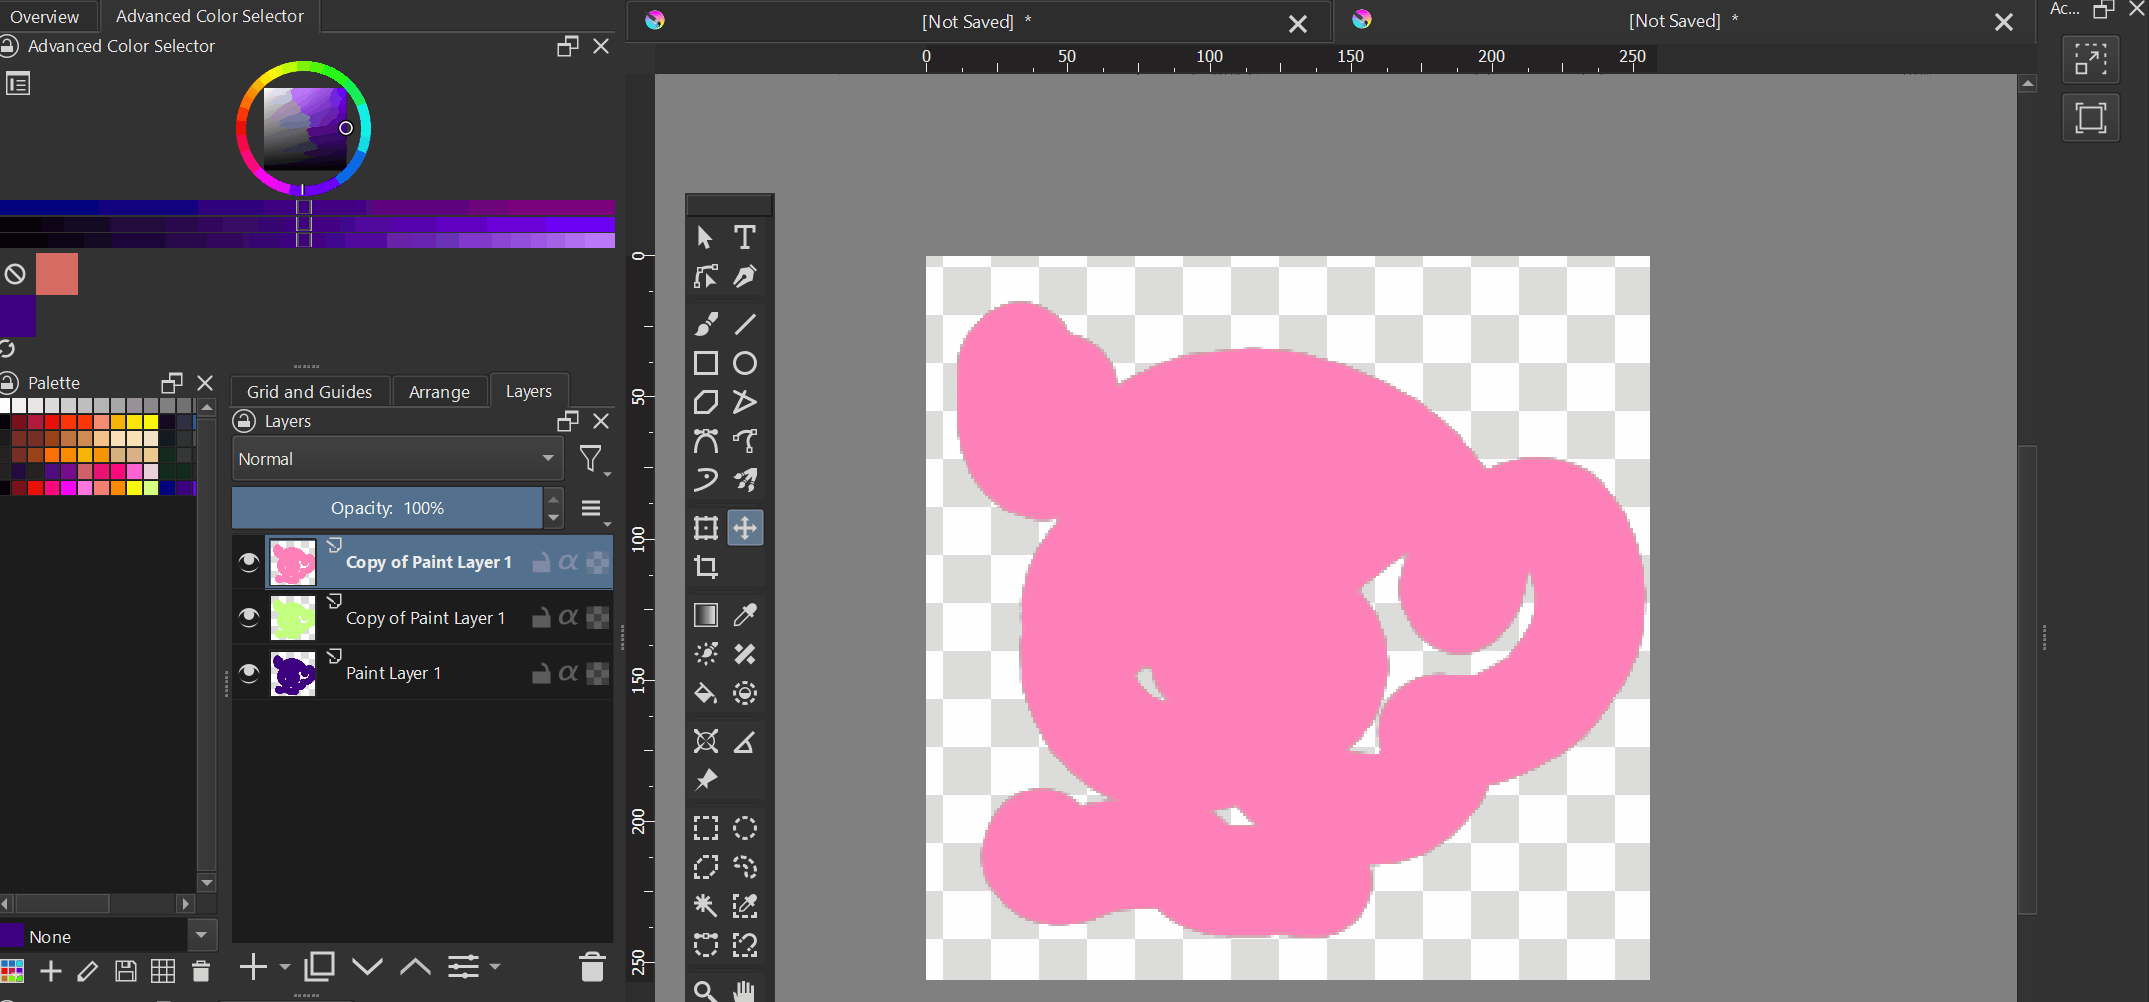Hide the pink Copy of Paint Layer 1
Image resolution: width=2149 pixels, height=1002 pixels.
(x=249, y=562)
